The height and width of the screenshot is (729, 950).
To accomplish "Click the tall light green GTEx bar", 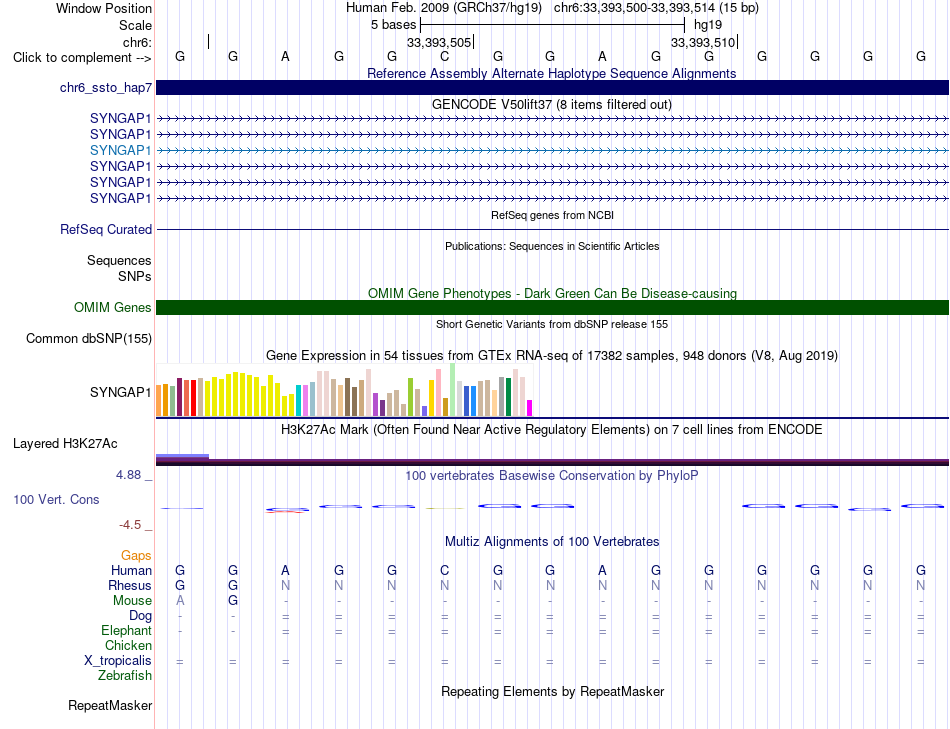I will [x=453, y=390].
